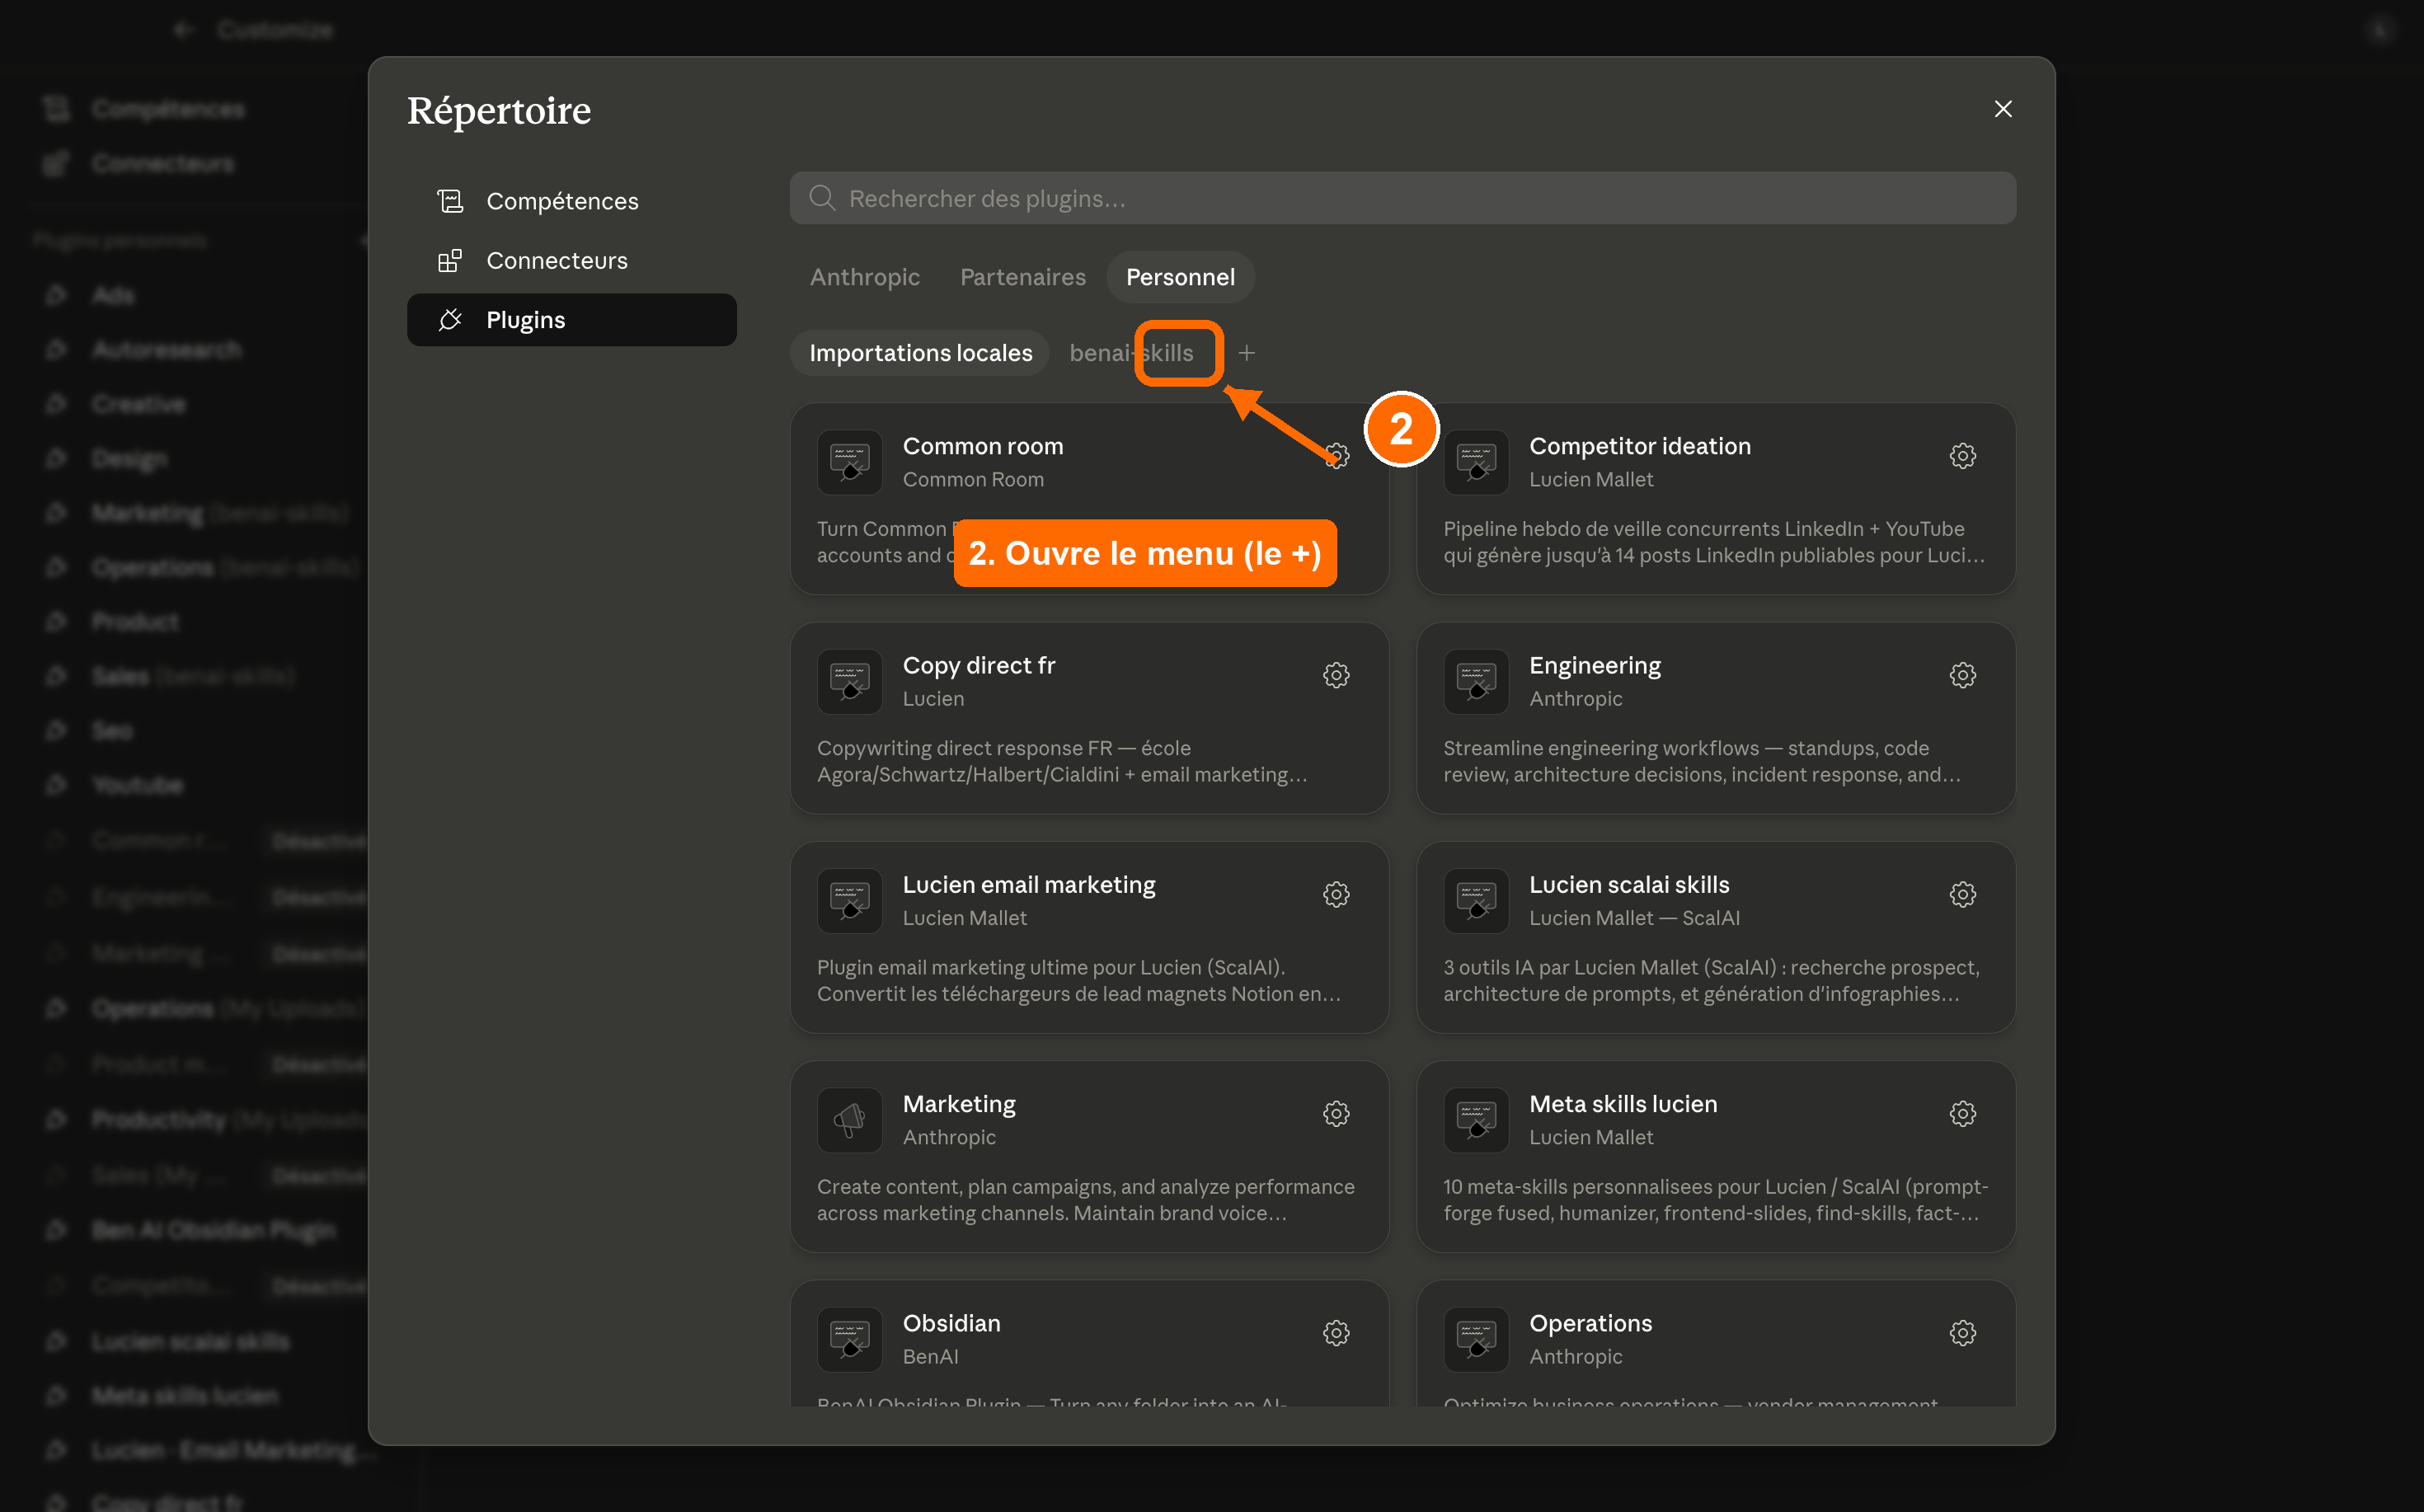Click the Engineering plugin thumbnail icon

coord(1475,681)
